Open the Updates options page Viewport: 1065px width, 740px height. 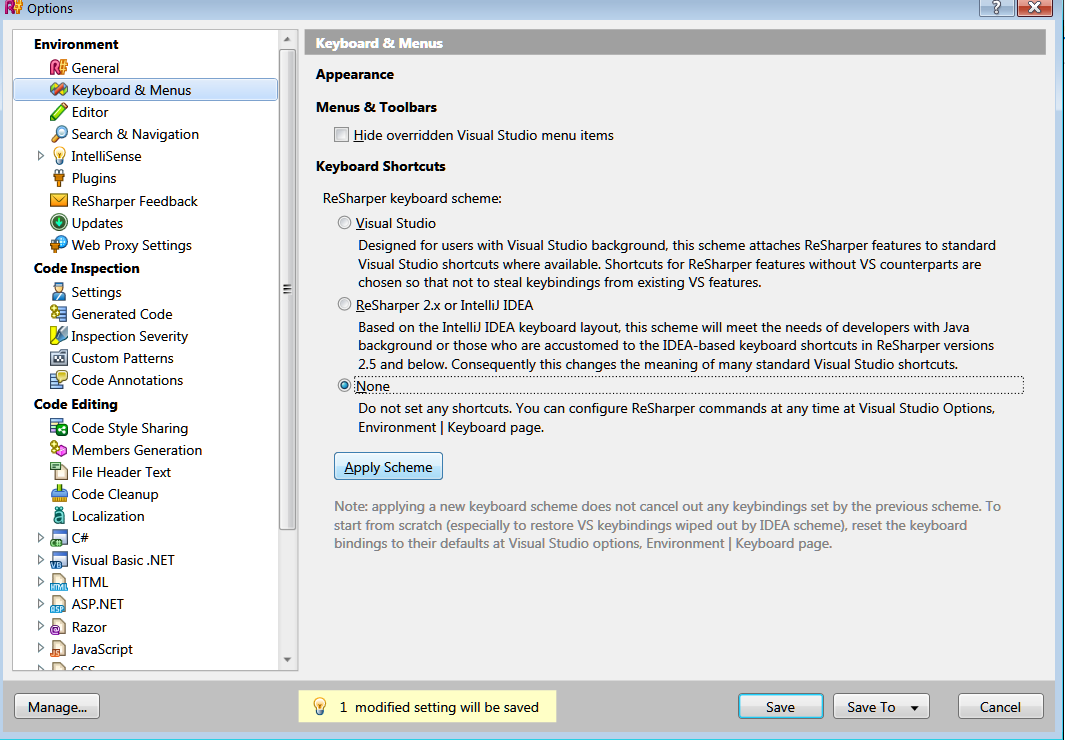[97, 223]
